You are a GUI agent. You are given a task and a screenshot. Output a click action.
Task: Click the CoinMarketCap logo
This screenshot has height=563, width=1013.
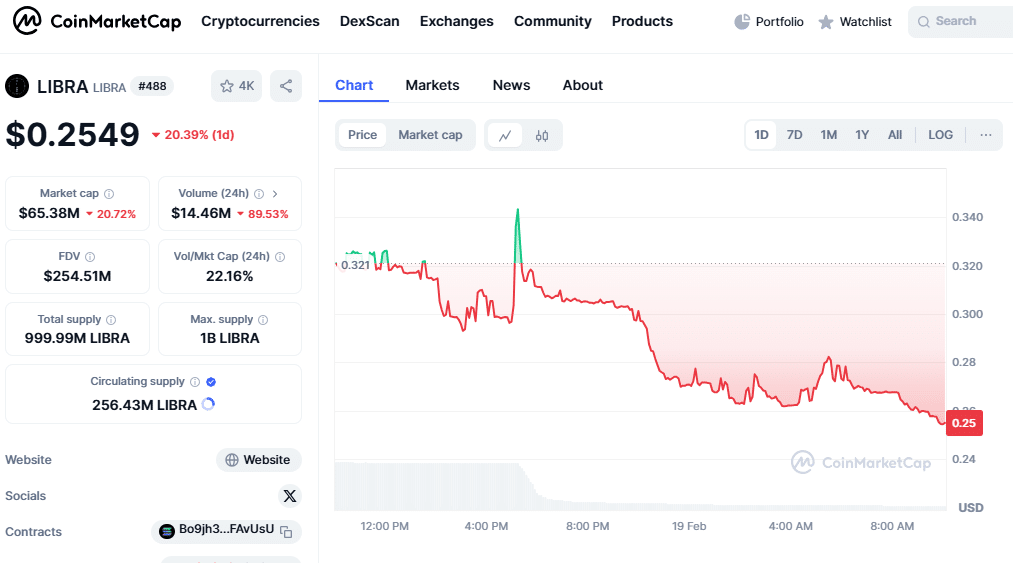pyautogui.click(x=97, y=21)
